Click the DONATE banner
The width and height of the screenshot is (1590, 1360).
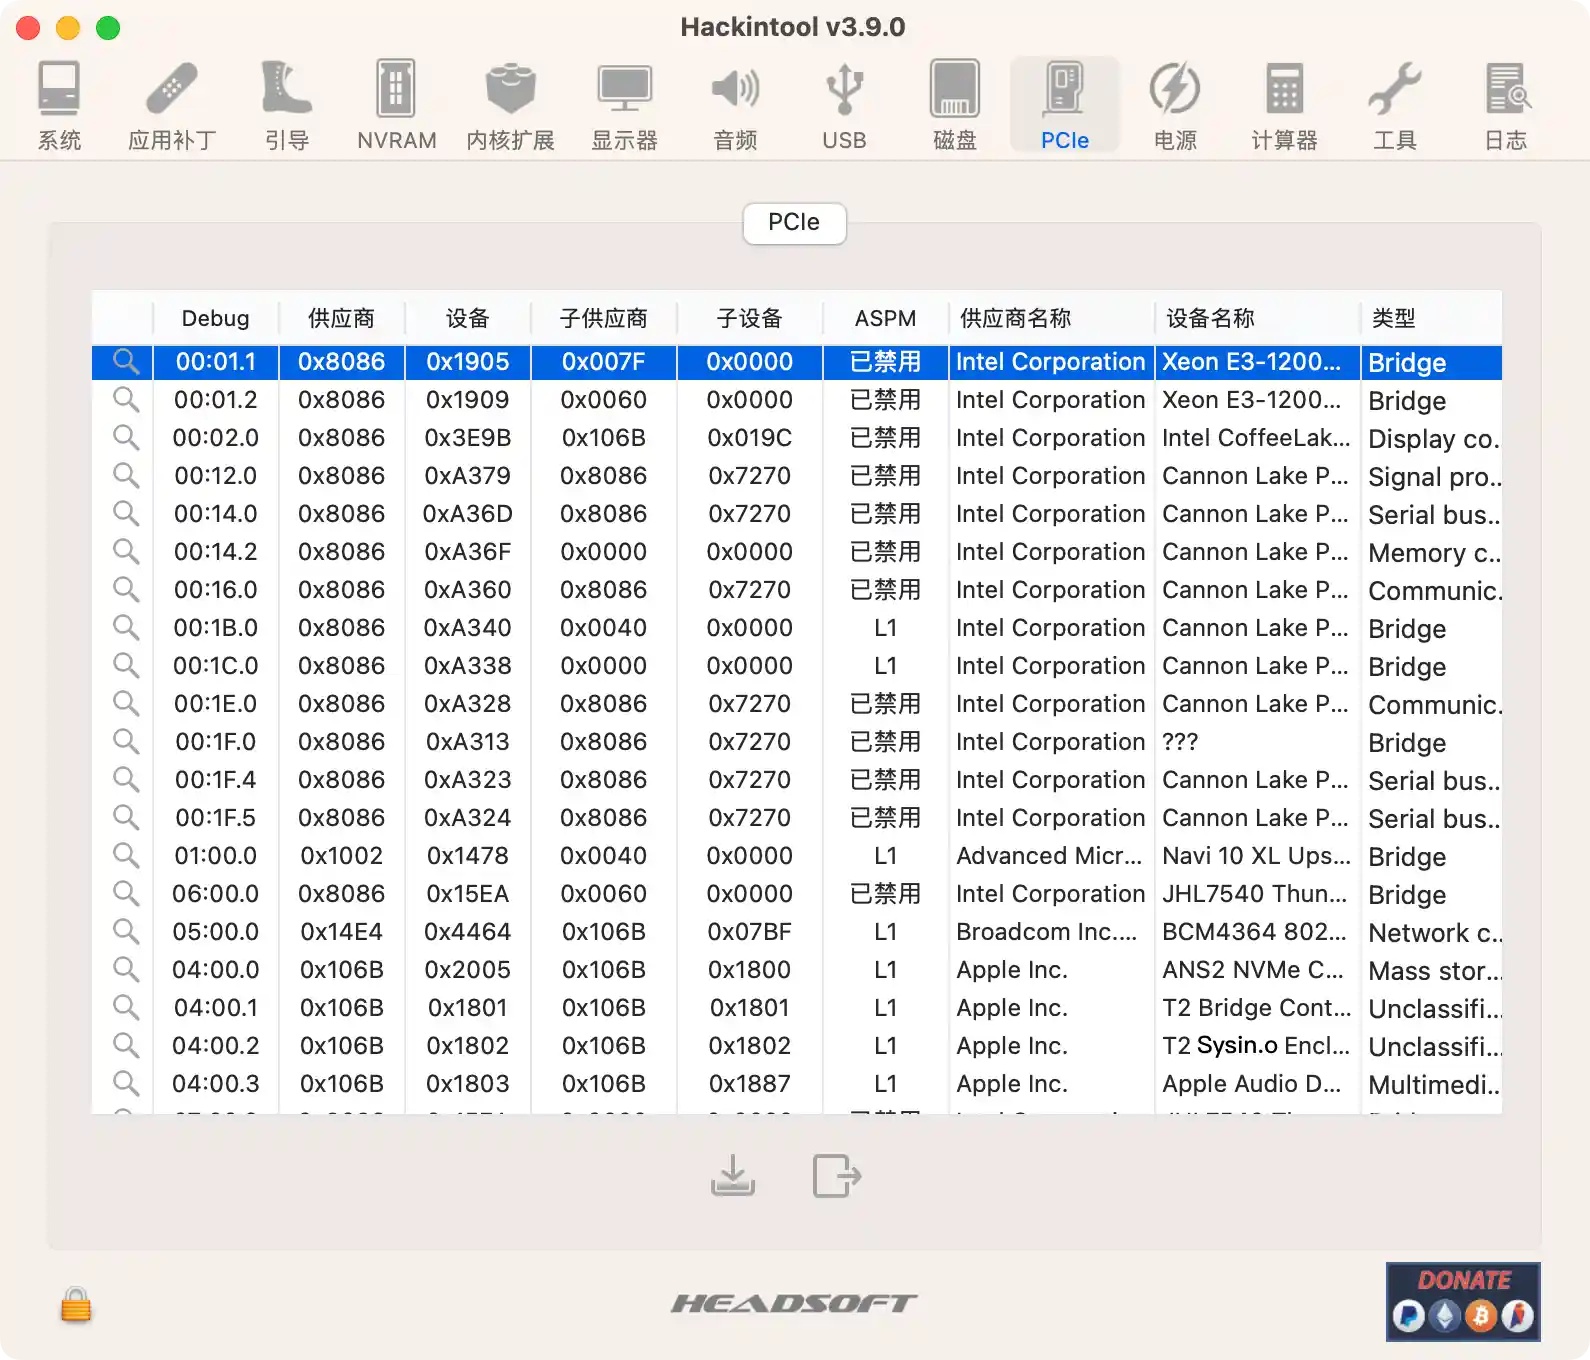(1463, 1301)
